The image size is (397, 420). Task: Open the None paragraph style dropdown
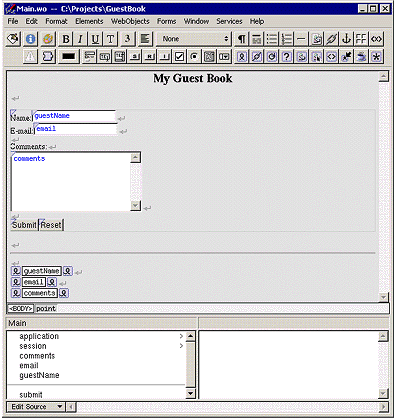tap(194, 39)
